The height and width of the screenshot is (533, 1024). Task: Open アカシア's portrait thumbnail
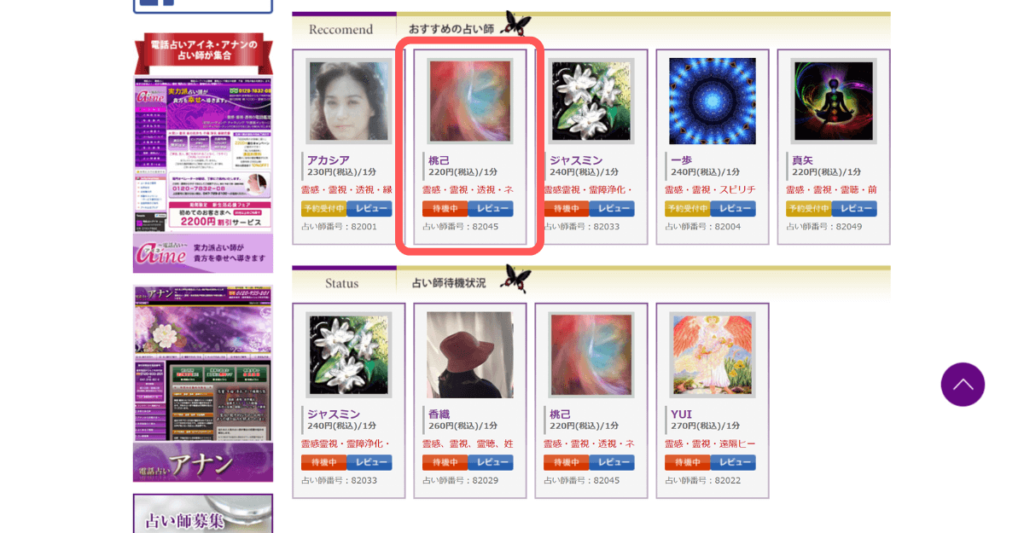(x=349, y=101)
